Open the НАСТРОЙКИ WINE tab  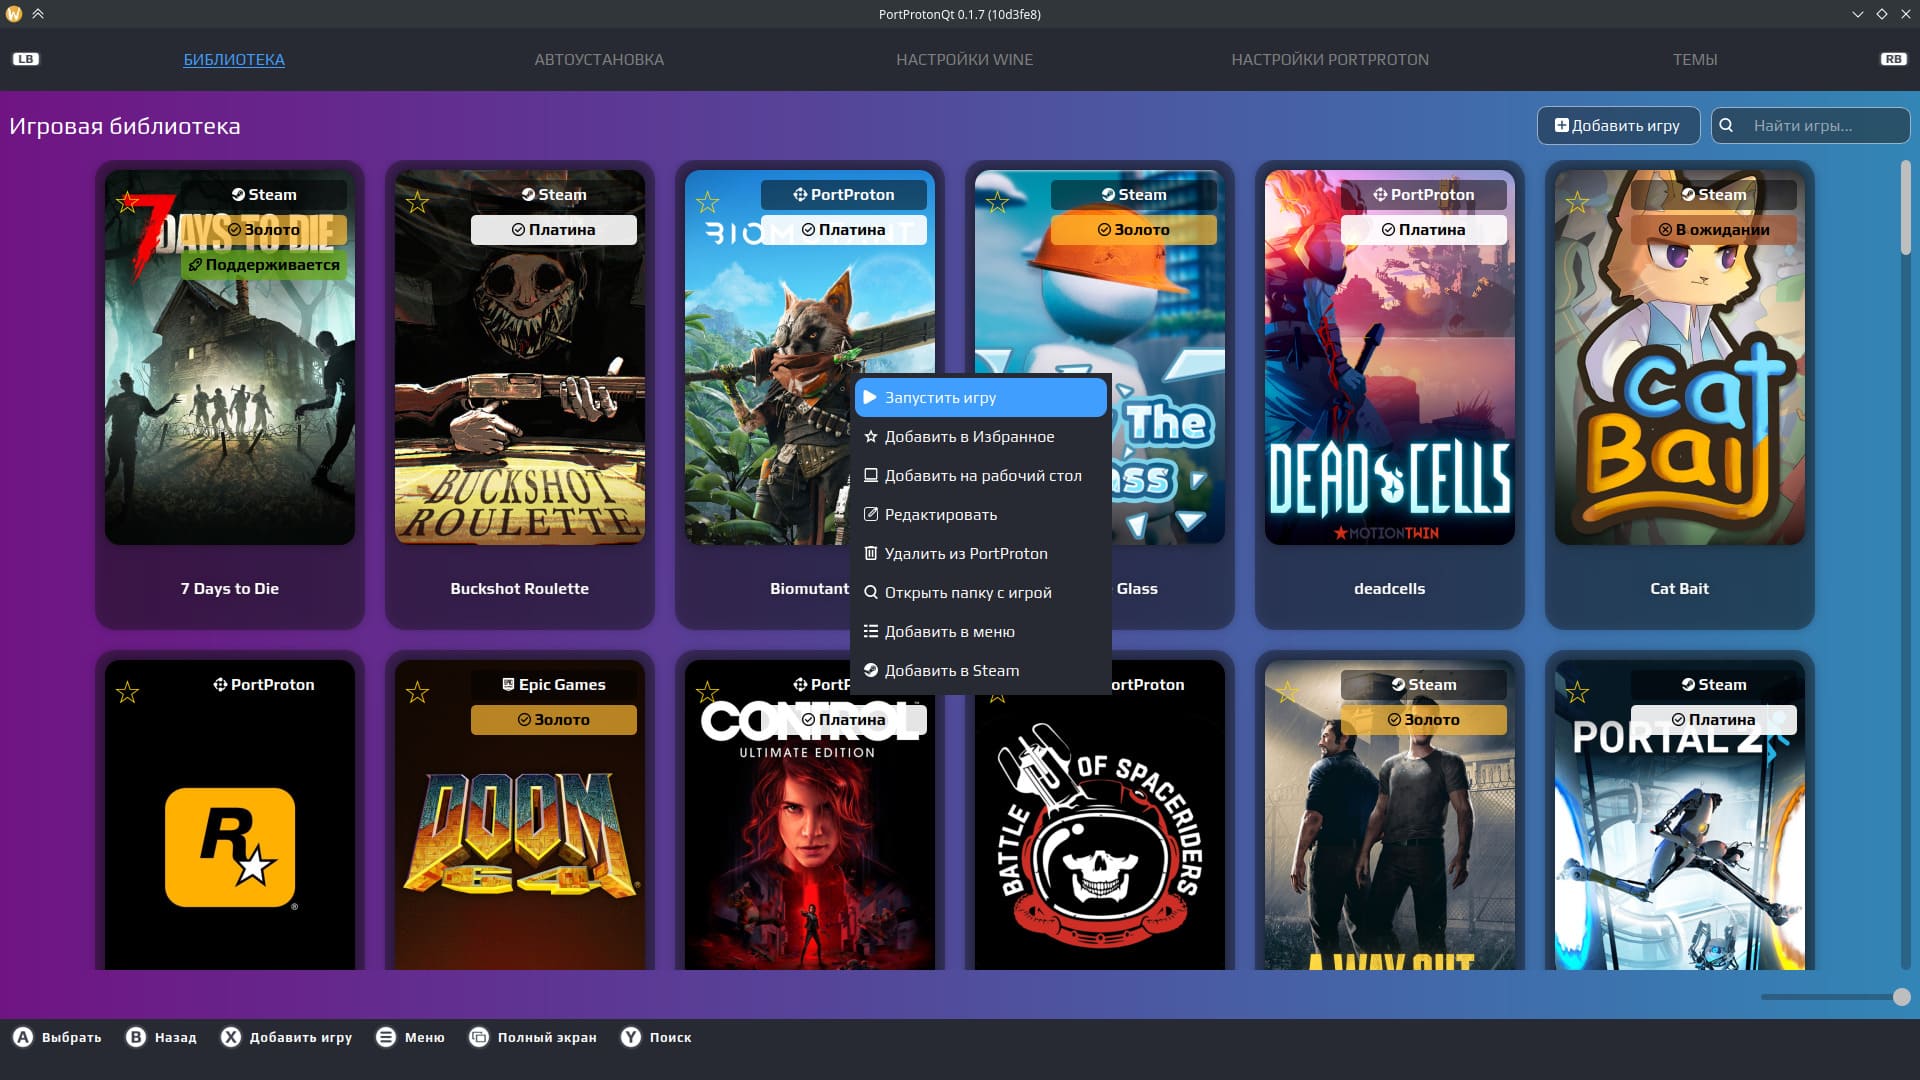(964, 60)
